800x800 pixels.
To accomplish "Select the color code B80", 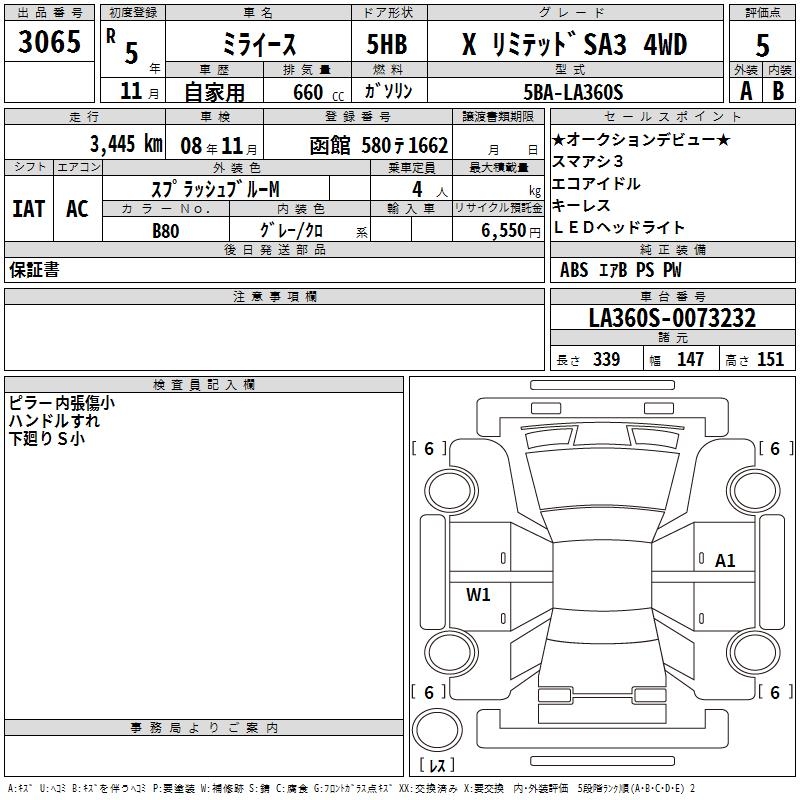I will point(166,230).
